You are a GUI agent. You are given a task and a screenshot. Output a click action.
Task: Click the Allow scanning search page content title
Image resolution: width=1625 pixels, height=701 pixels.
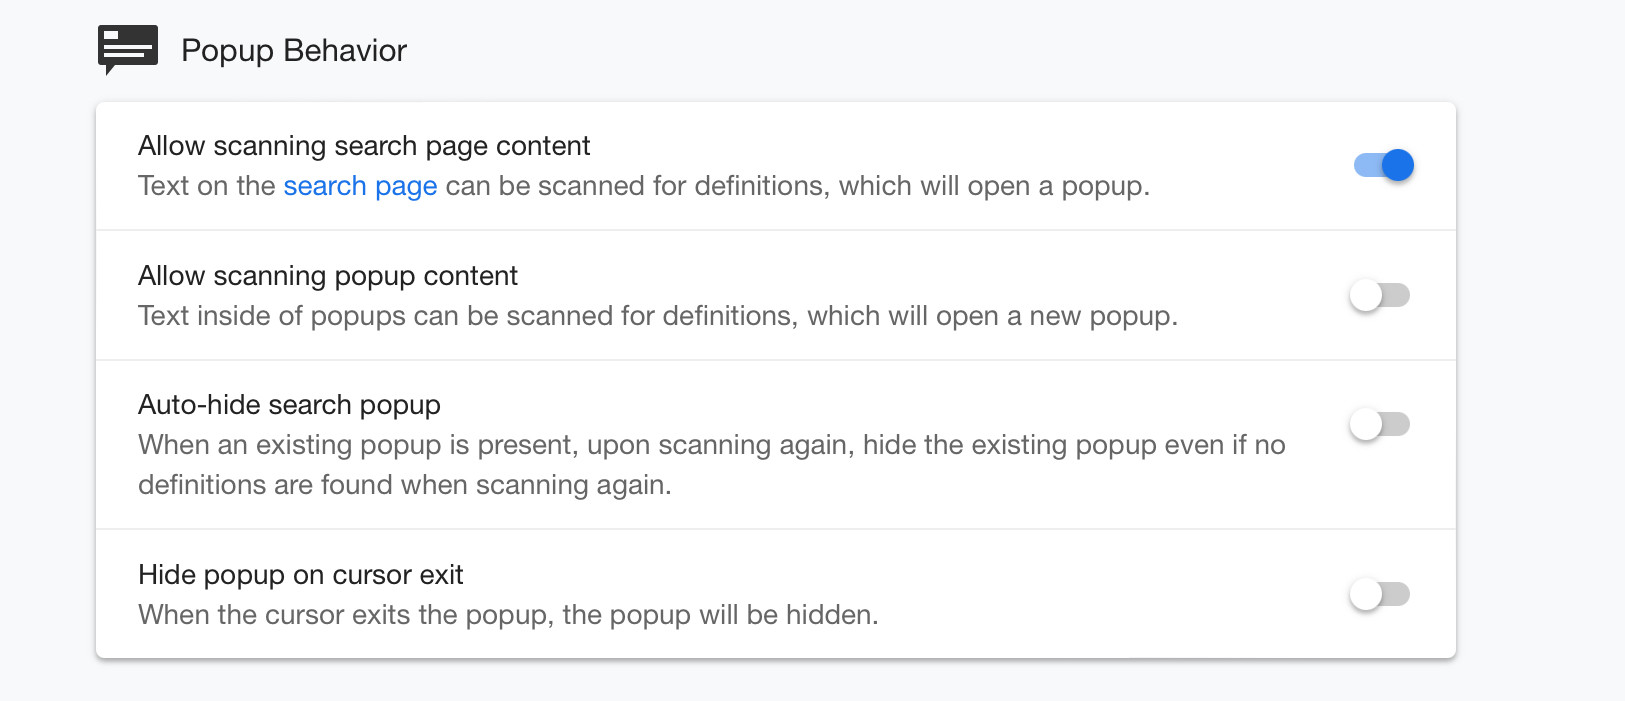coord(364,146)
